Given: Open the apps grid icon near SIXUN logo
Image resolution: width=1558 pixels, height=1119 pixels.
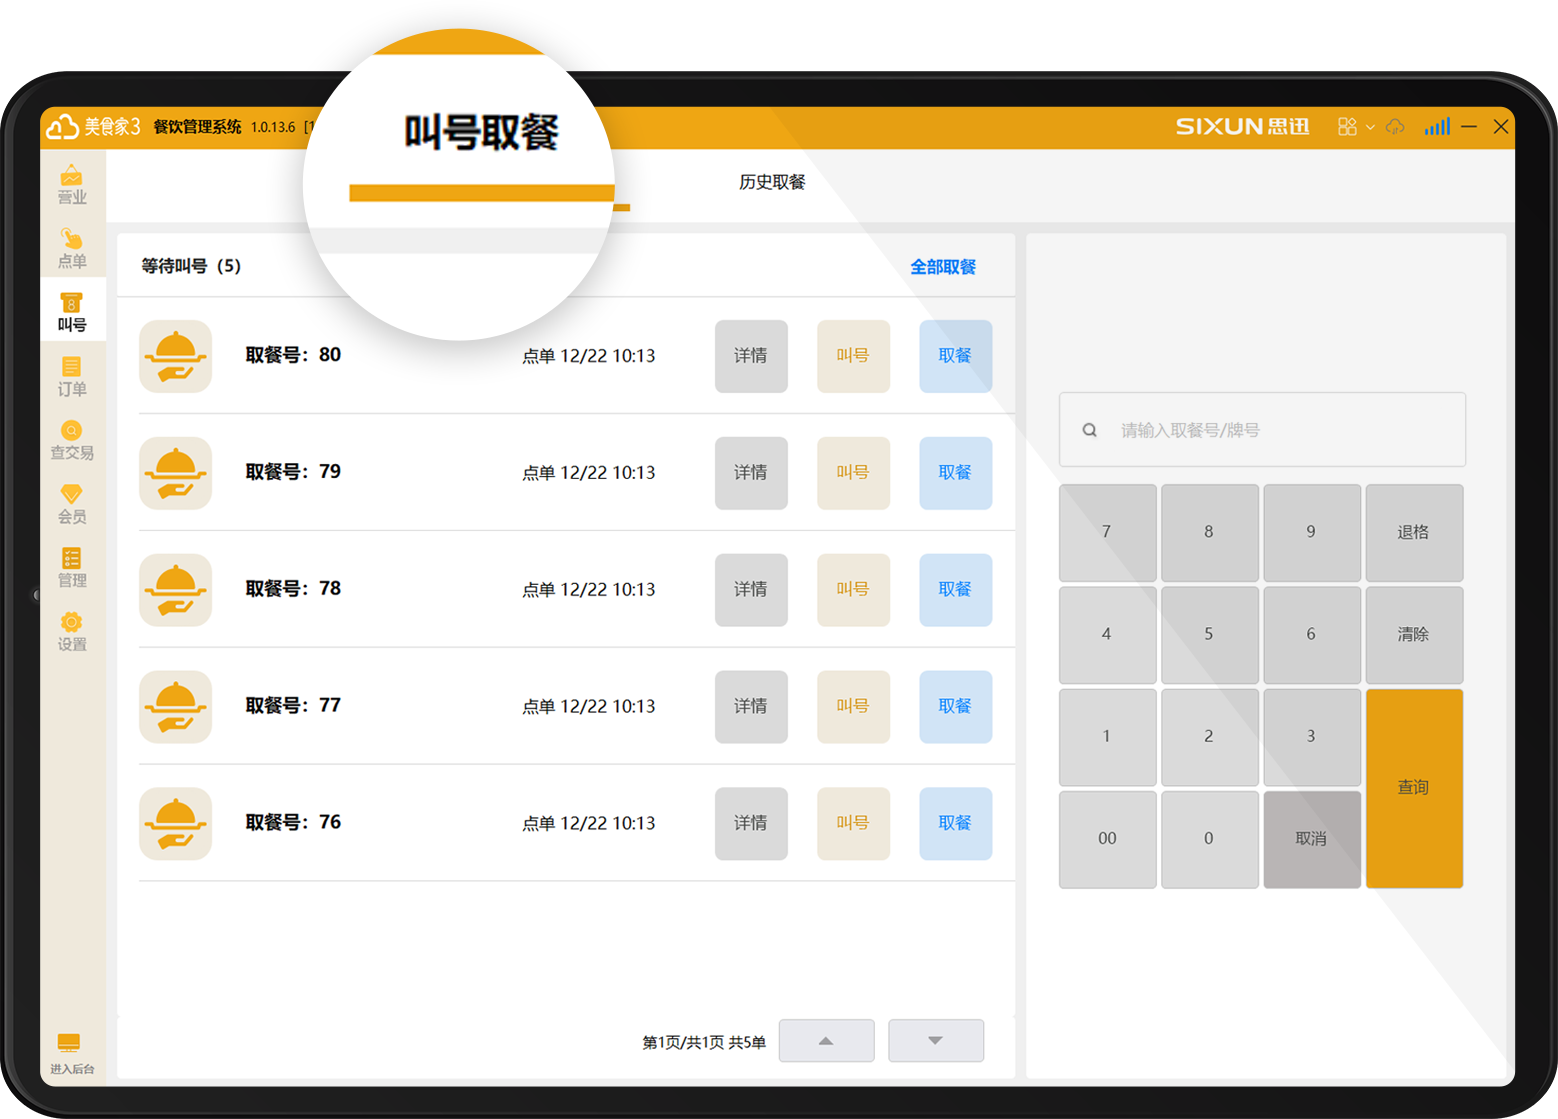Looking at the screenshot, I should click(1346, 127).
